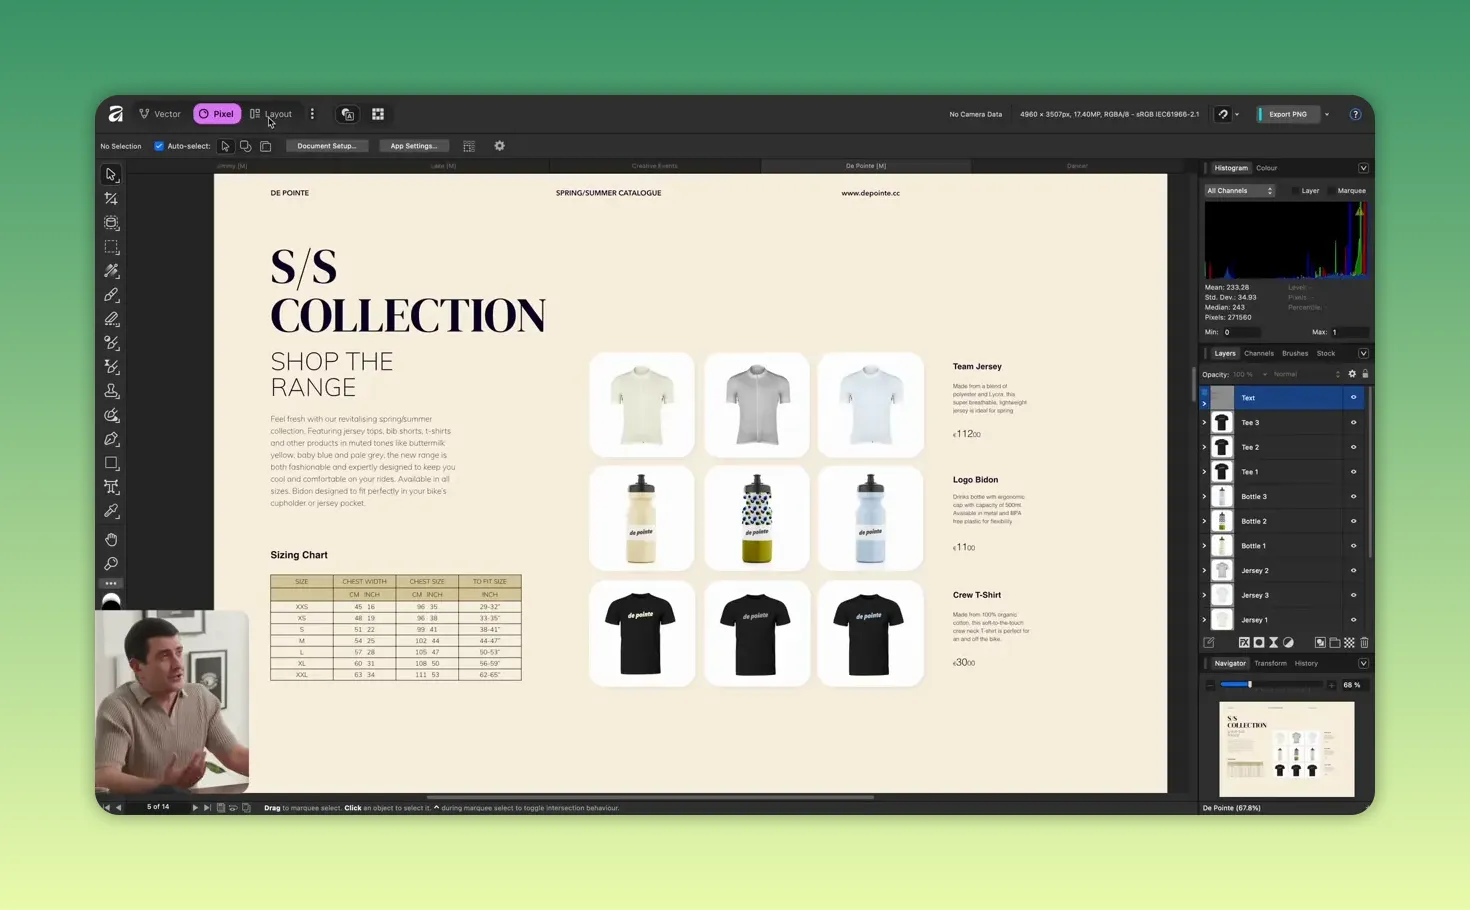This screenshot has width=1470, height=910.
Task: Delete layer with the trash icon
Action: pos(1364,643)
